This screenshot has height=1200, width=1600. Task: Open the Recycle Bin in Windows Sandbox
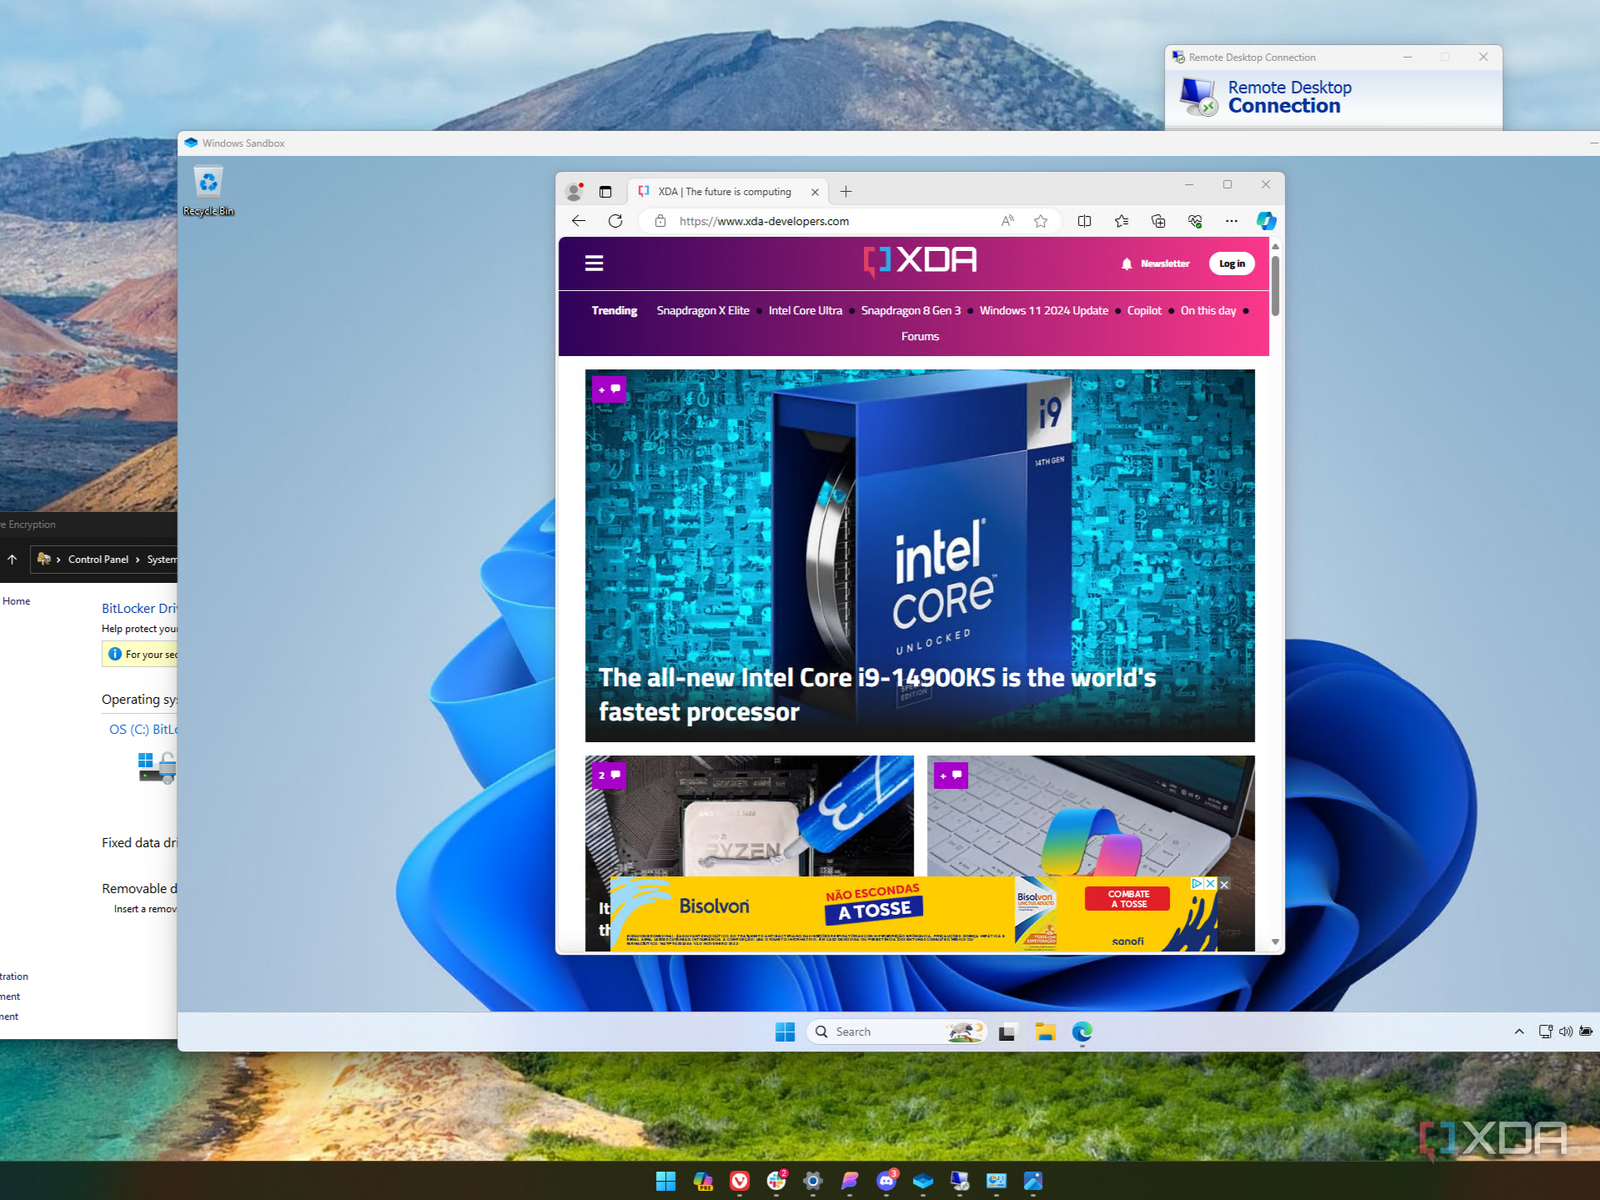pos(208,191)
